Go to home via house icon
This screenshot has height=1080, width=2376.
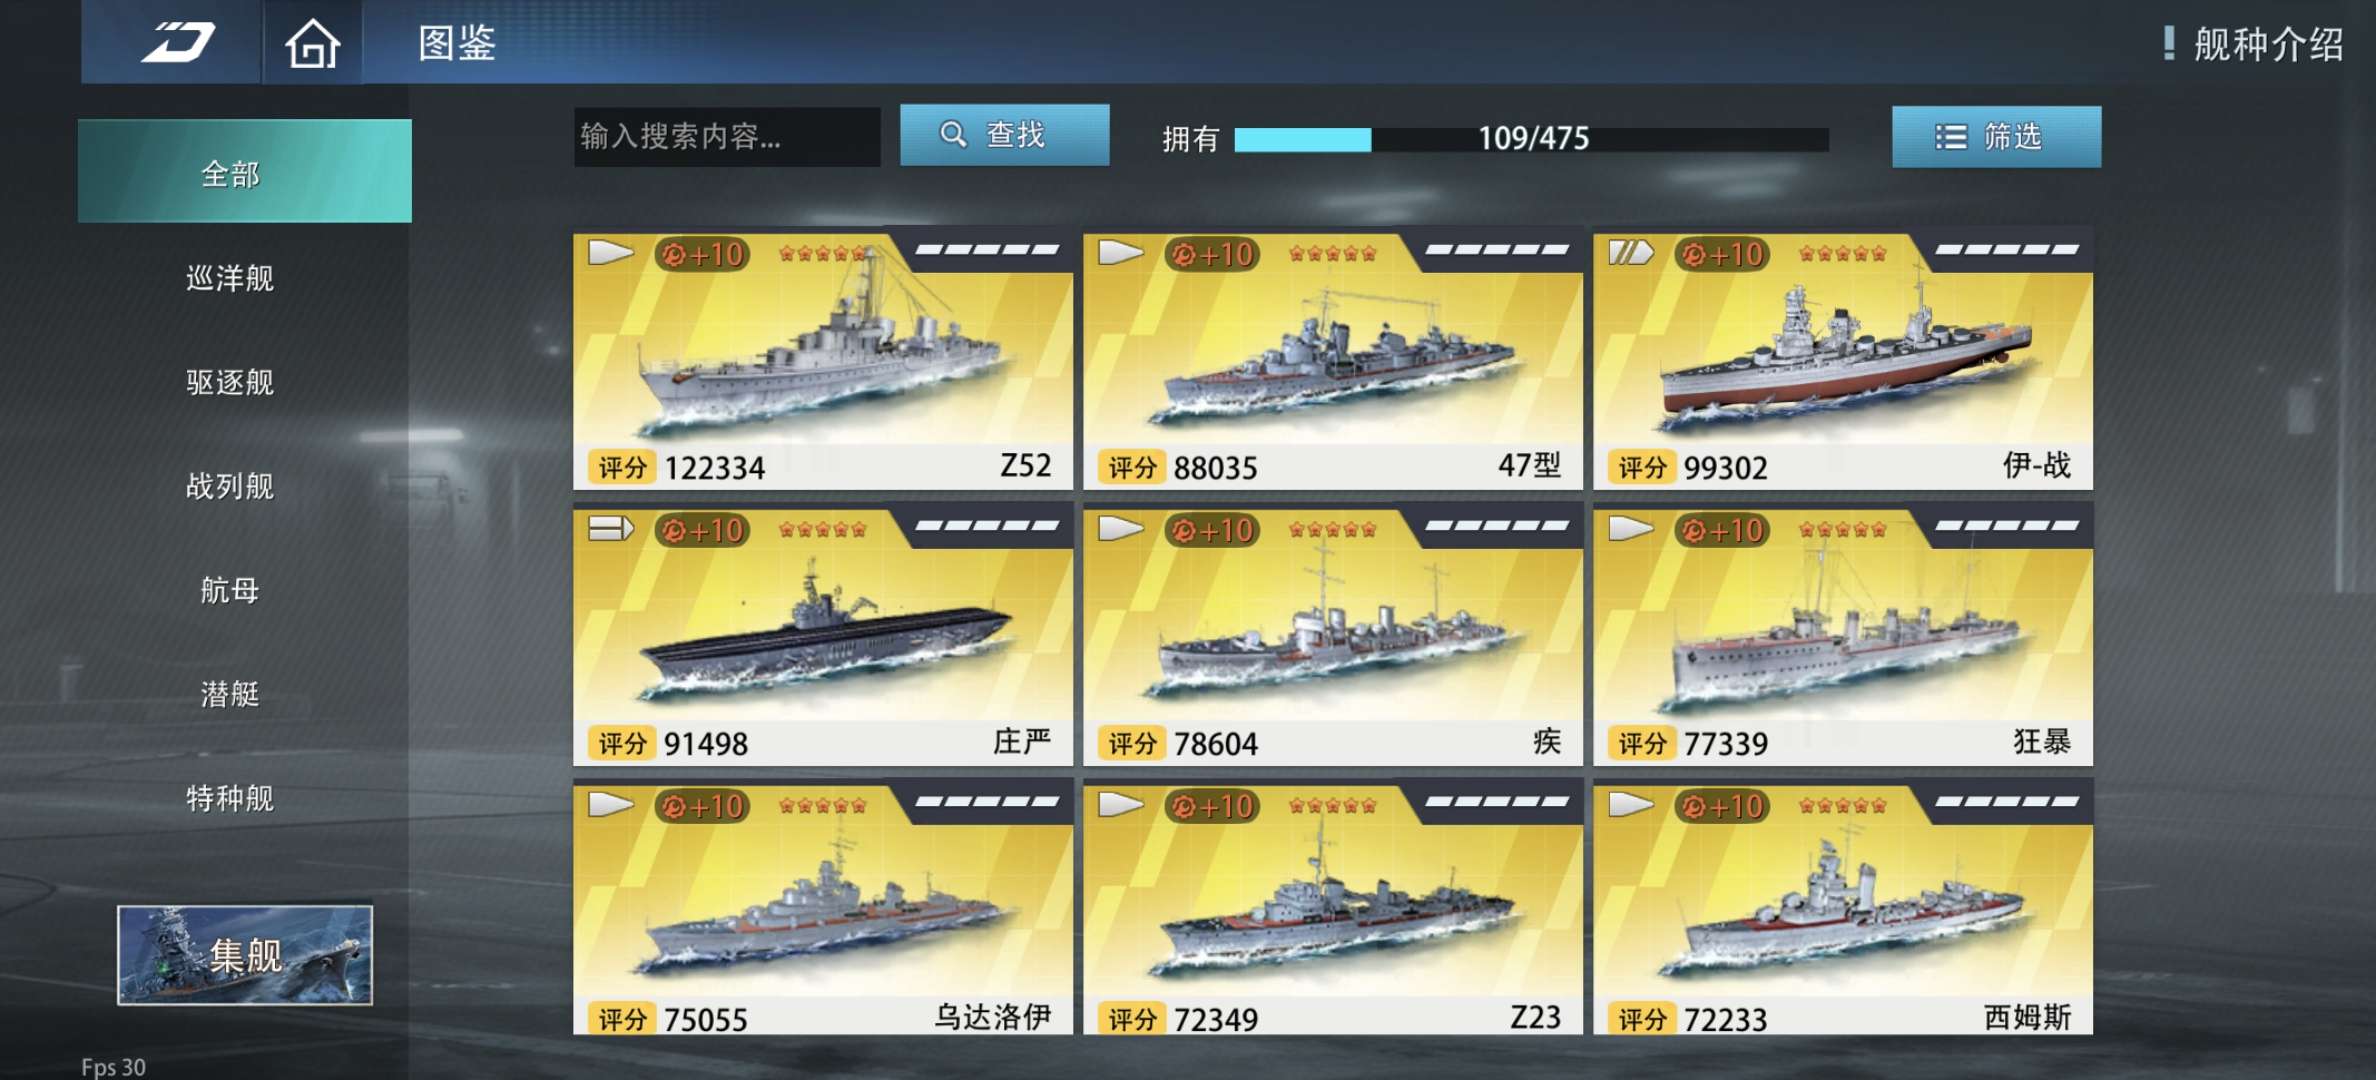click(312, 43)
